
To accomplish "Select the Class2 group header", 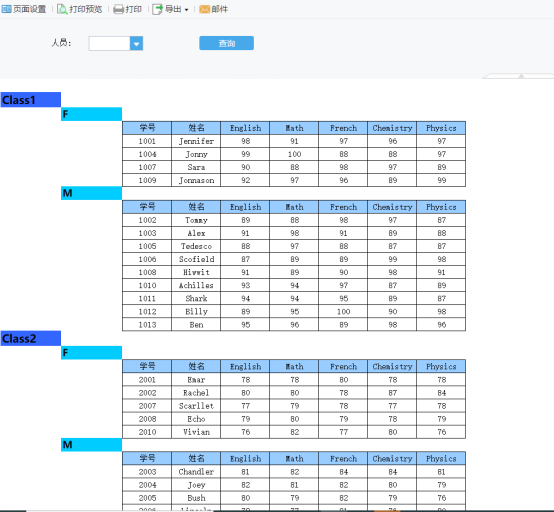I will point(31,338).
